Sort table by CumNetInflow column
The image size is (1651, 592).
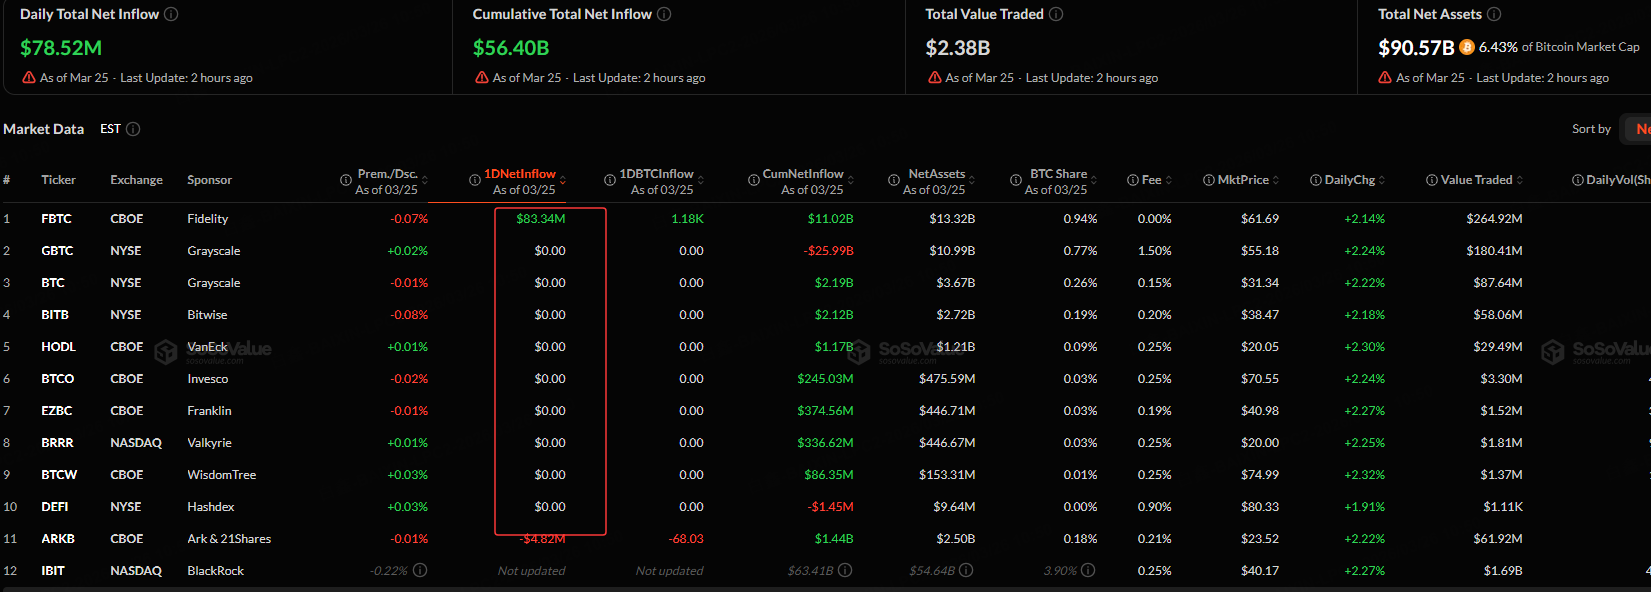click(851, 180)
